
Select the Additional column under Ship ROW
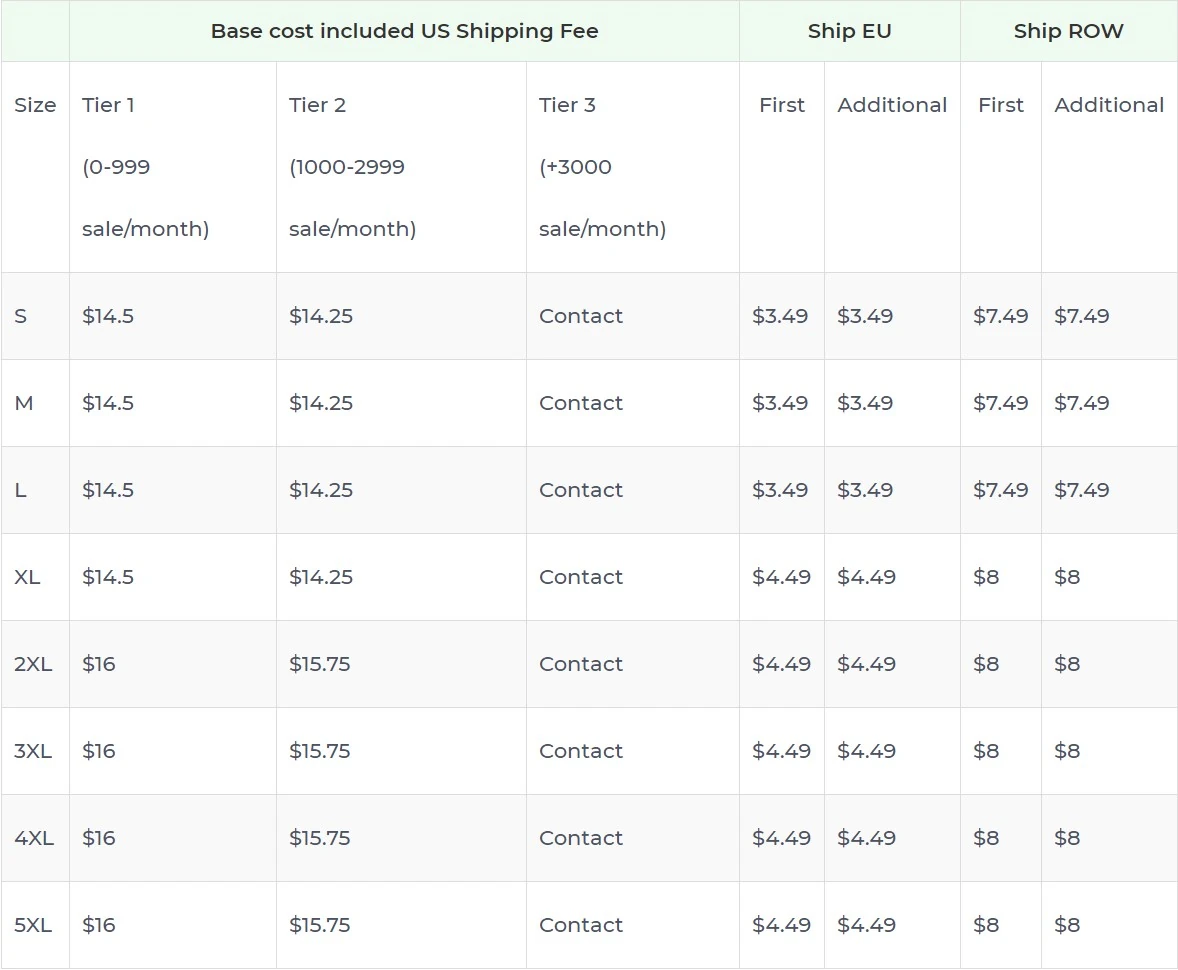(1109, 105)
